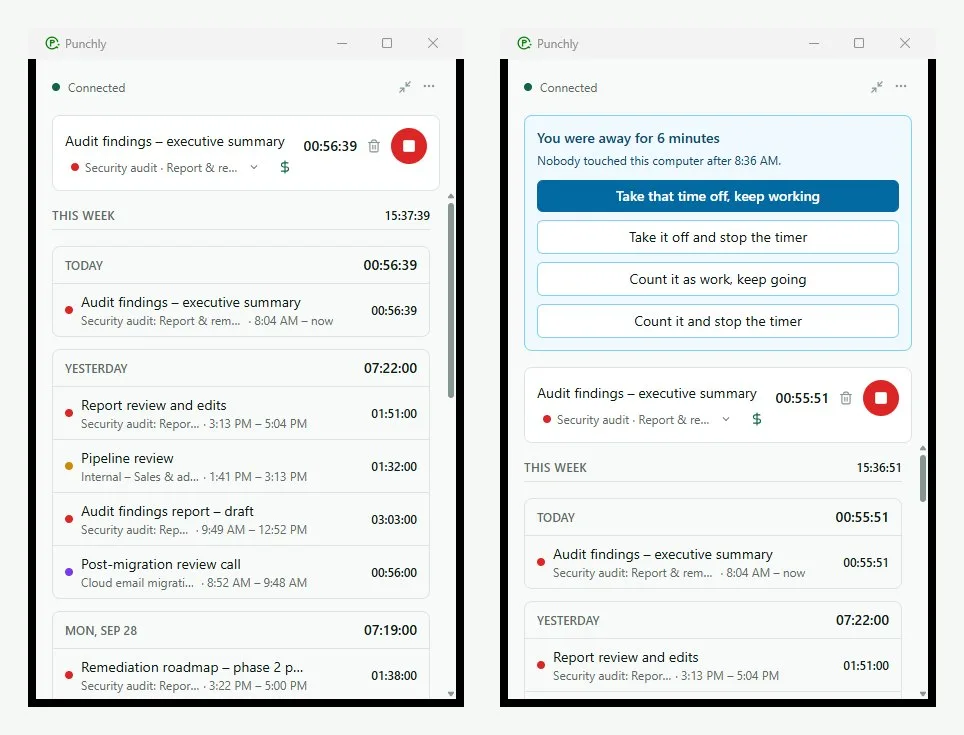The height and width of the screenshot is (735, 964).
Task: Click the Punchly logo in right title bar
Action: coord(524,43)
